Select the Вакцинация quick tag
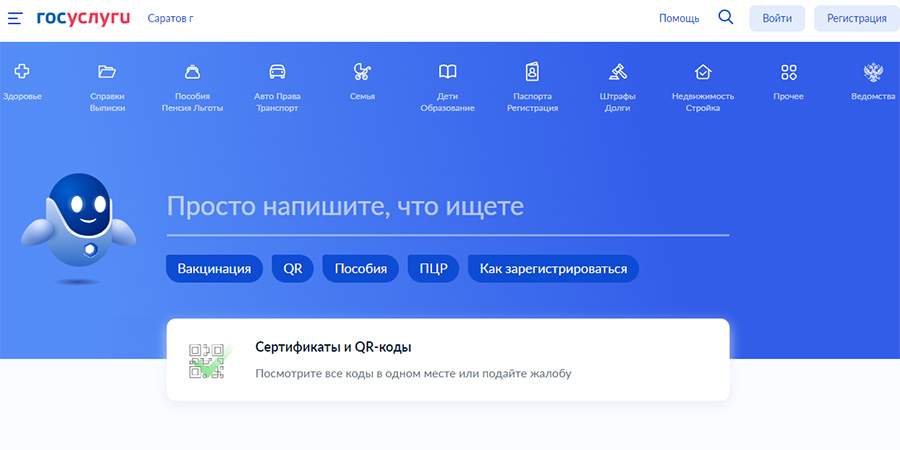The image size is (900, 450). 214,269
